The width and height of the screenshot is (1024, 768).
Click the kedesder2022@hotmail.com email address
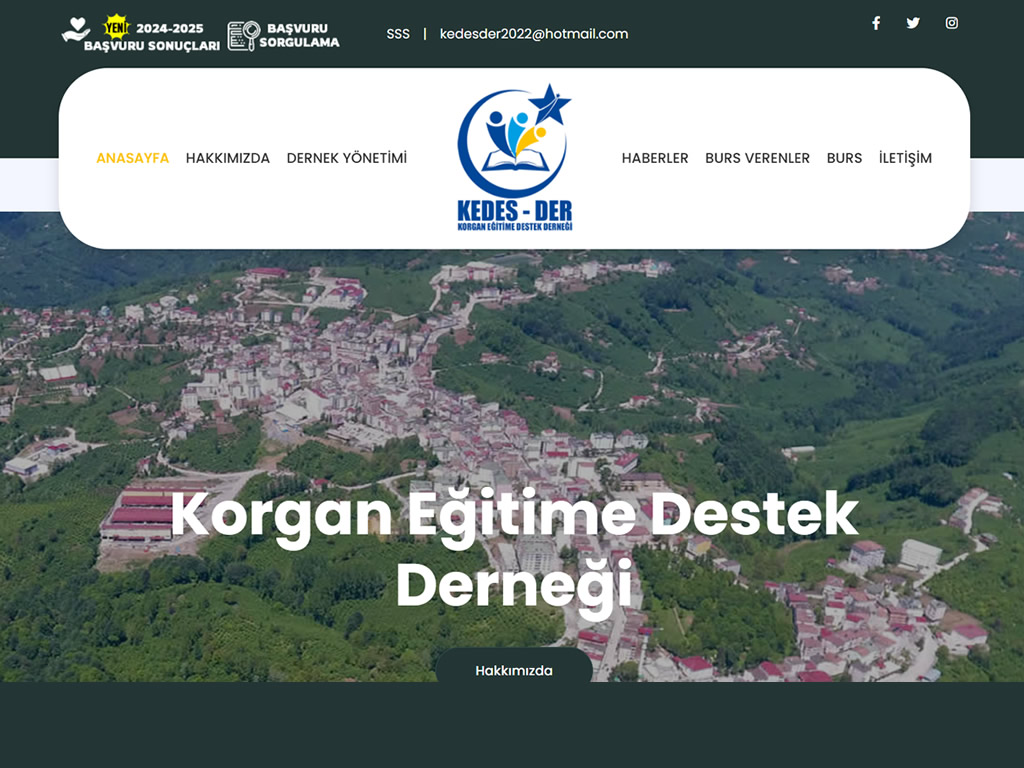click(x=534, y=34)
